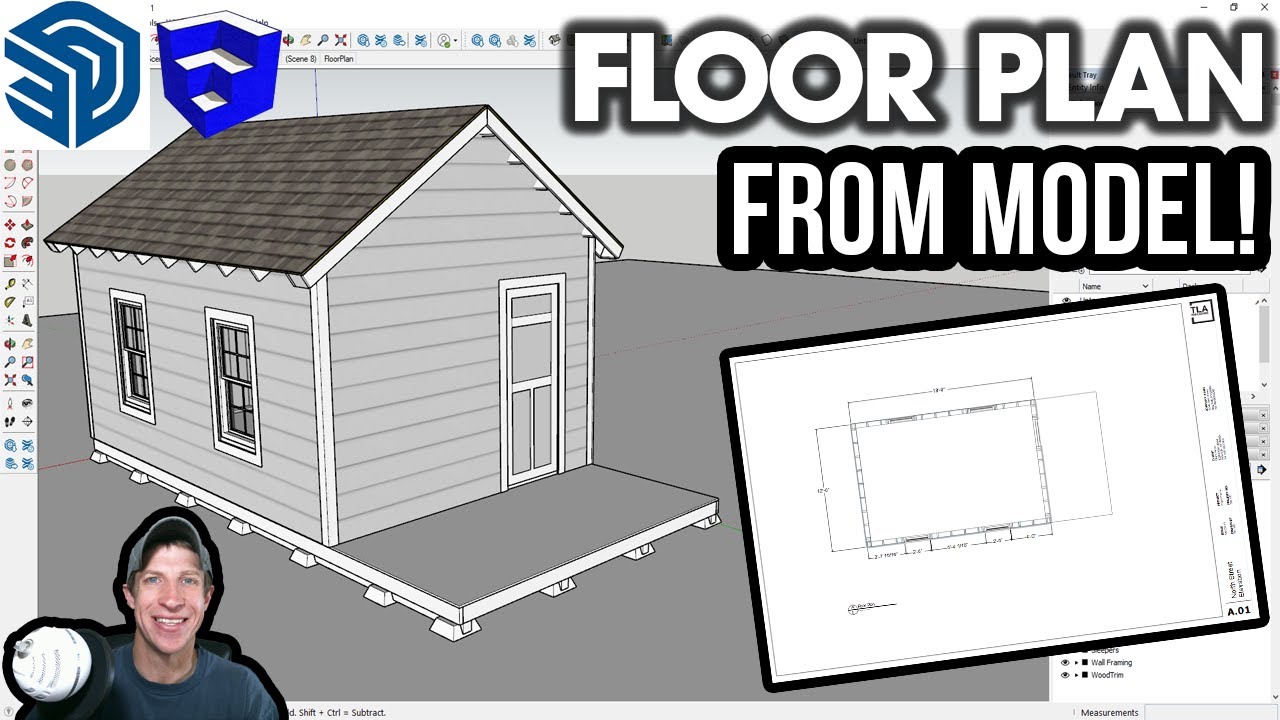The image size is (1280, 720).
Task: Select the Wall Framing tag name
Action: pos(1111,663)
